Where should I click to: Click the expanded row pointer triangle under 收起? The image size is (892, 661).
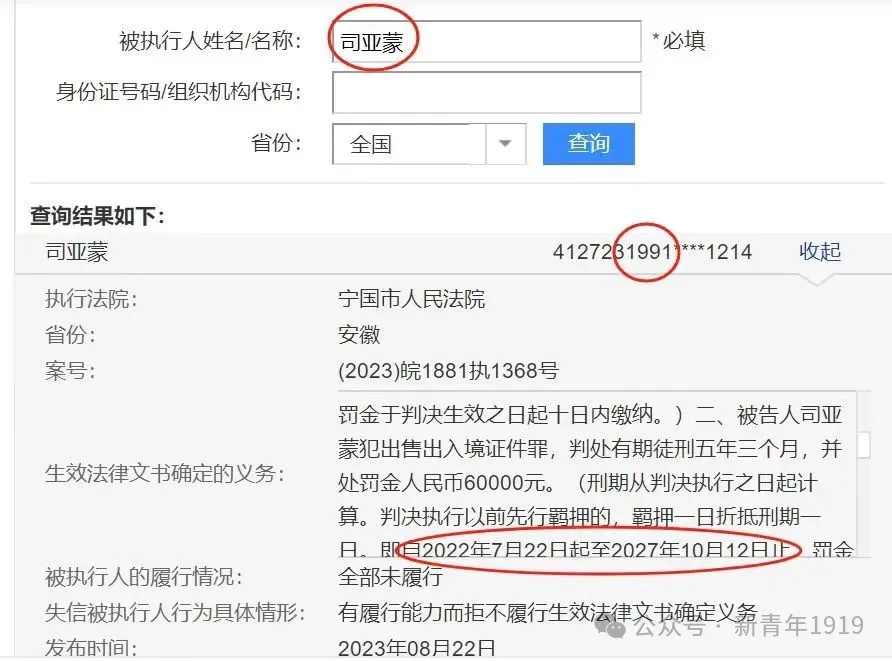817,279
